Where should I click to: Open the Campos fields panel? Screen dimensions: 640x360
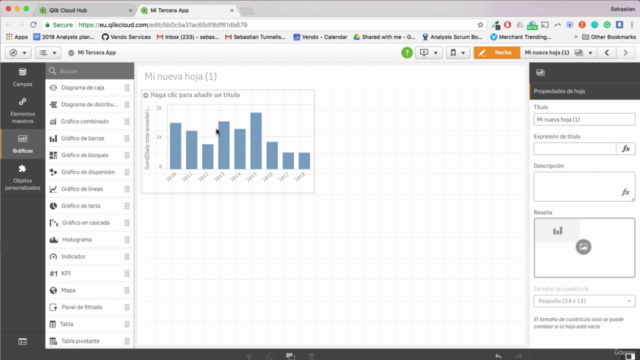(22, 77)
